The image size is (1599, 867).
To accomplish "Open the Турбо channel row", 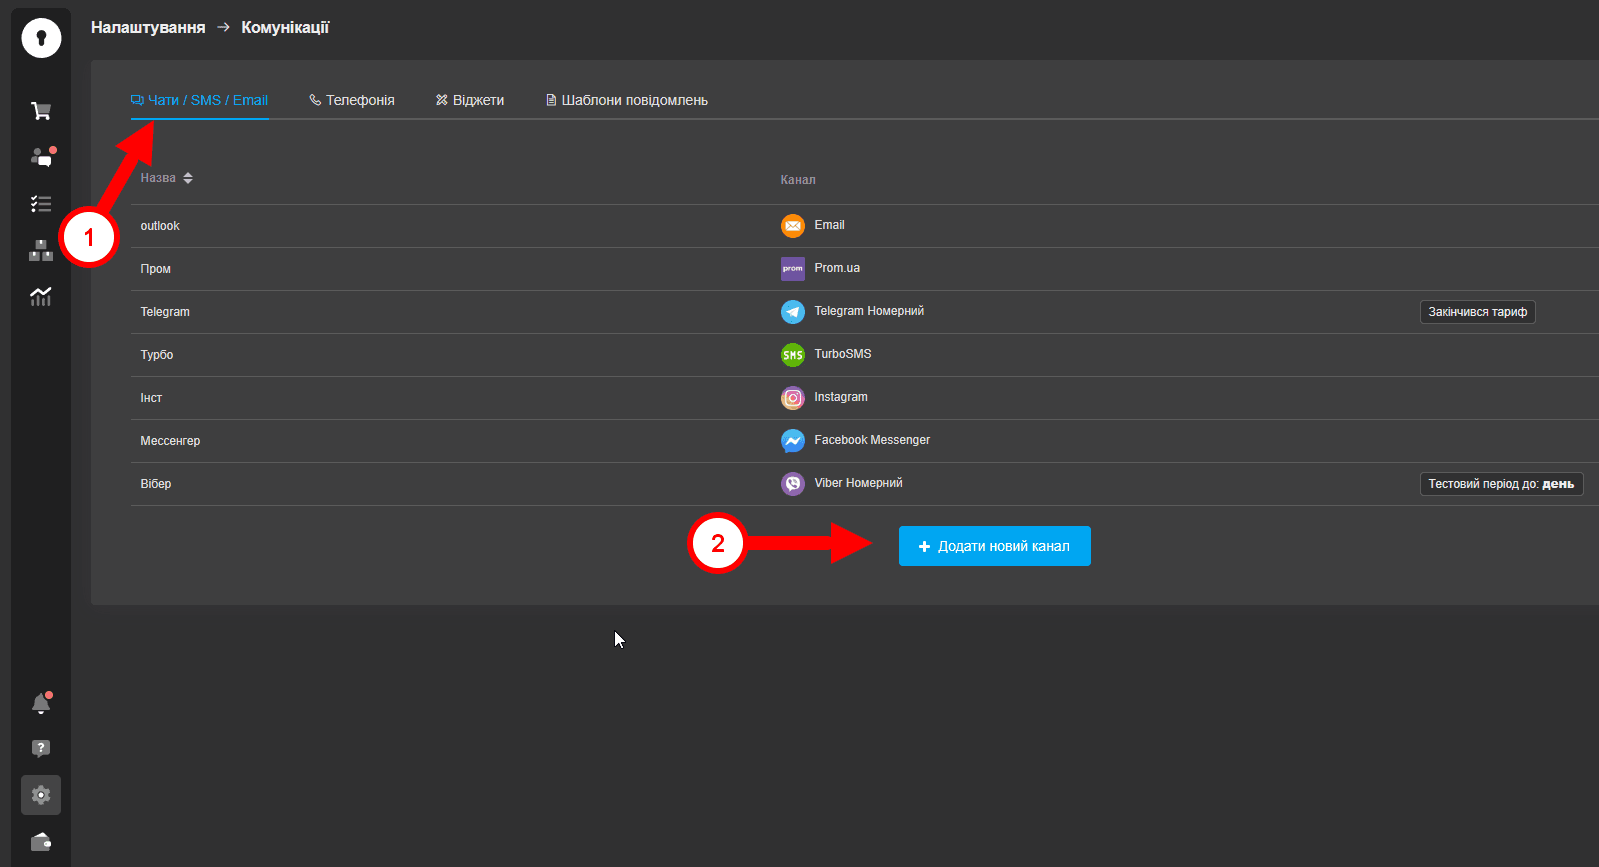I will pos(864,355).
